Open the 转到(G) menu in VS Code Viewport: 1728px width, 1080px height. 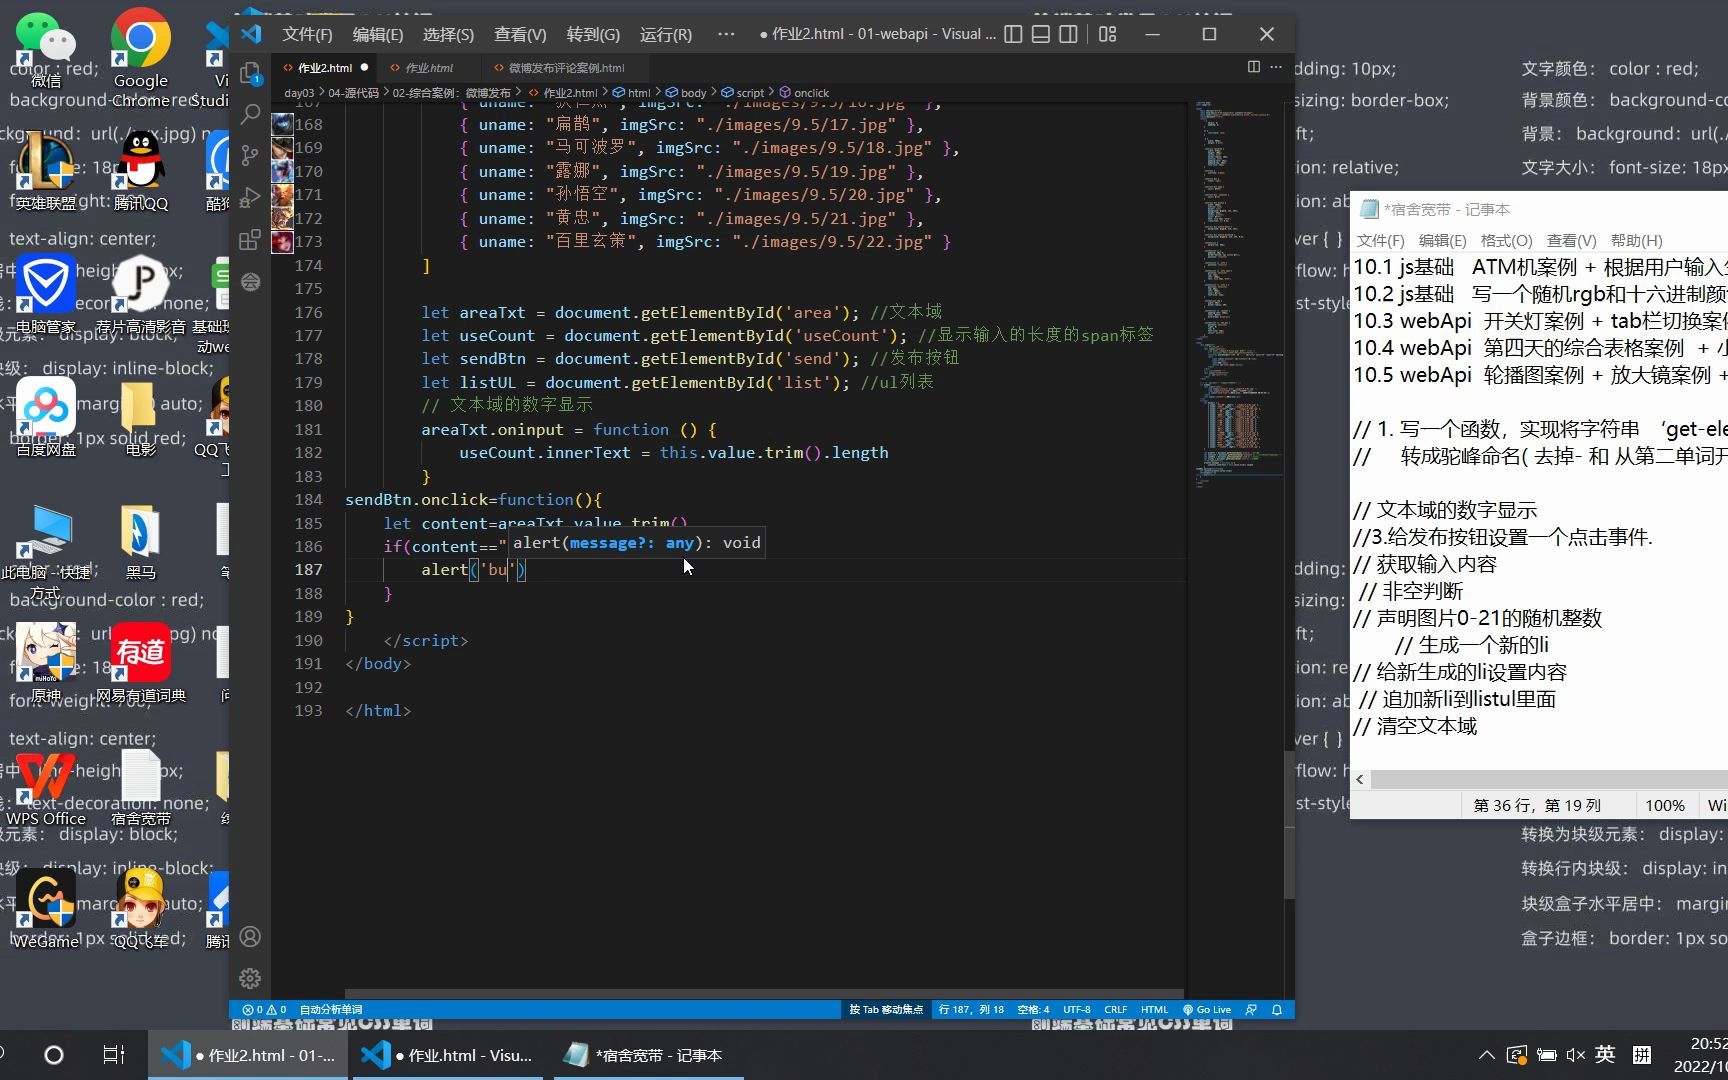pos(593,34)
